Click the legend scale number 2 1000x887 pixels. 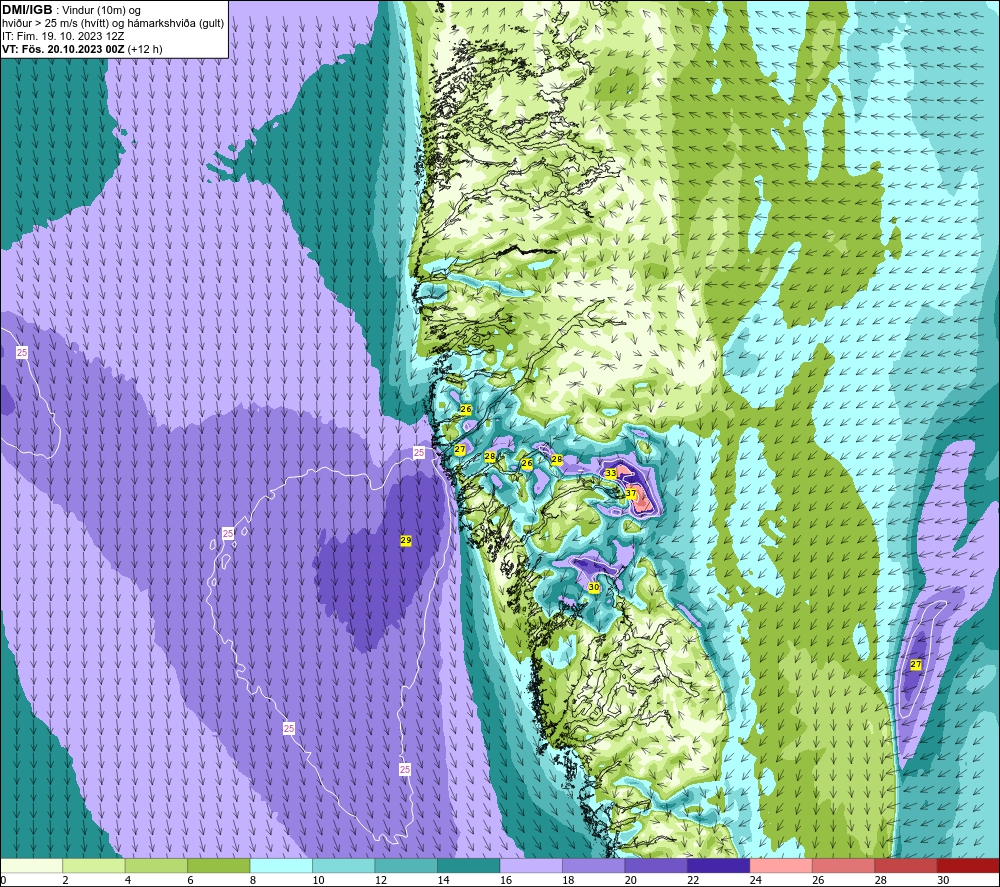(66, 880)
